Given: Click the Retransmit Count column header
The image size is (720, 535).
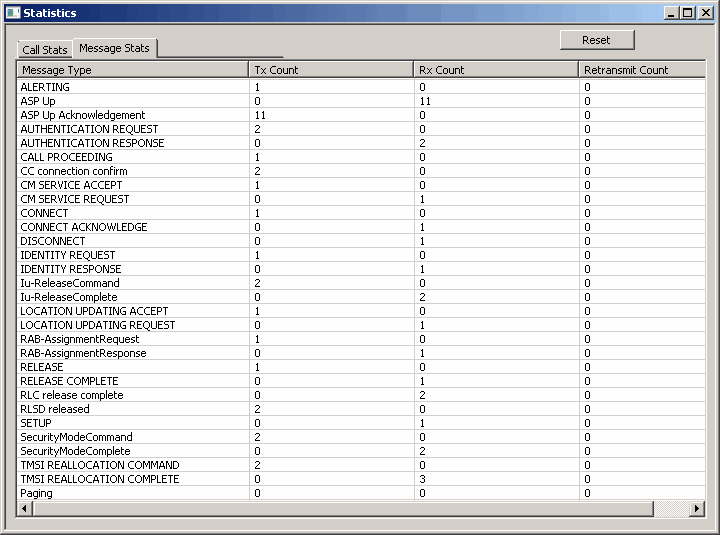Looking at the screenshot, I should click(x=642, y=70).
